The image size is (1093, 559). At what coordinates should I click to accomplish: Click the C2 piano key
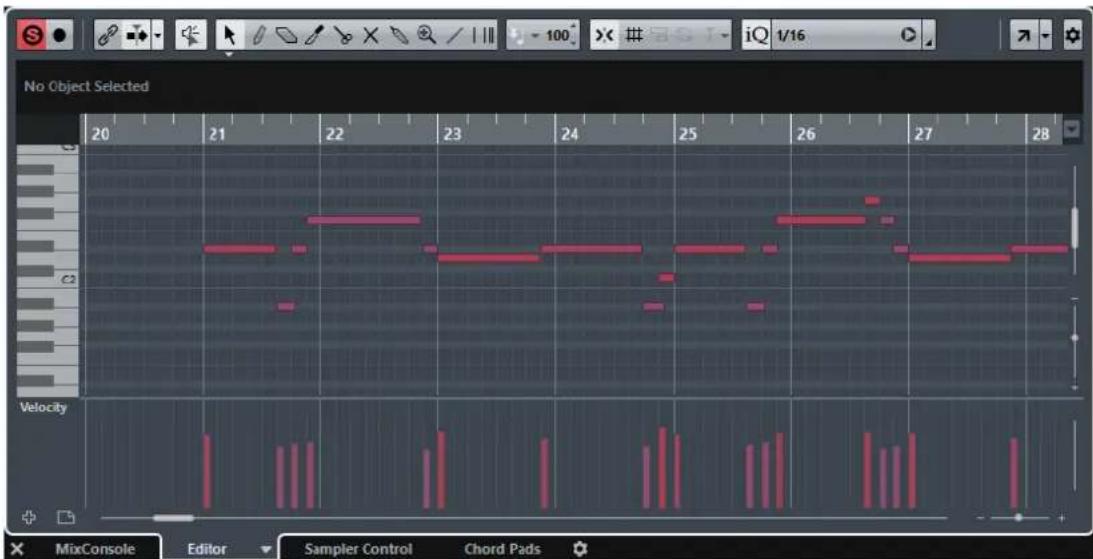(x=47, y=279)
